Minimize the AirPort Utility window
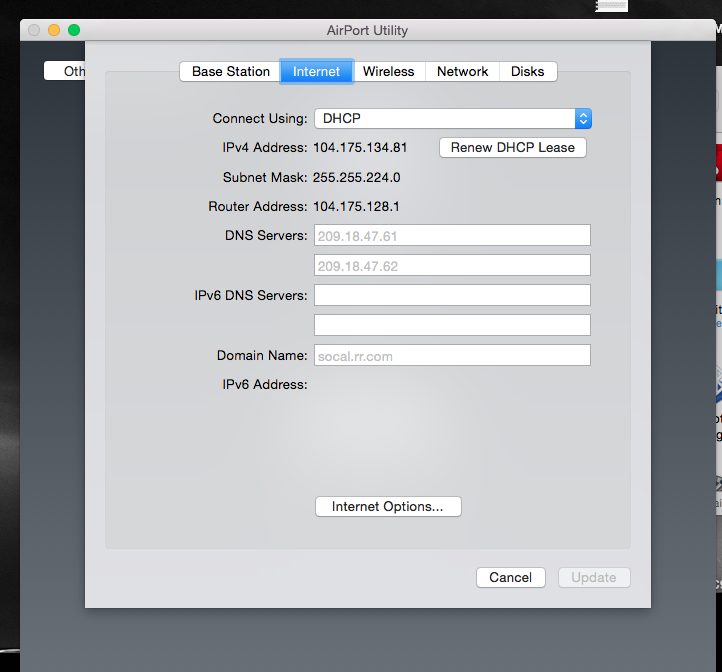Image resolution: width=722 pixels, height=672 pixels. point(54,30)
